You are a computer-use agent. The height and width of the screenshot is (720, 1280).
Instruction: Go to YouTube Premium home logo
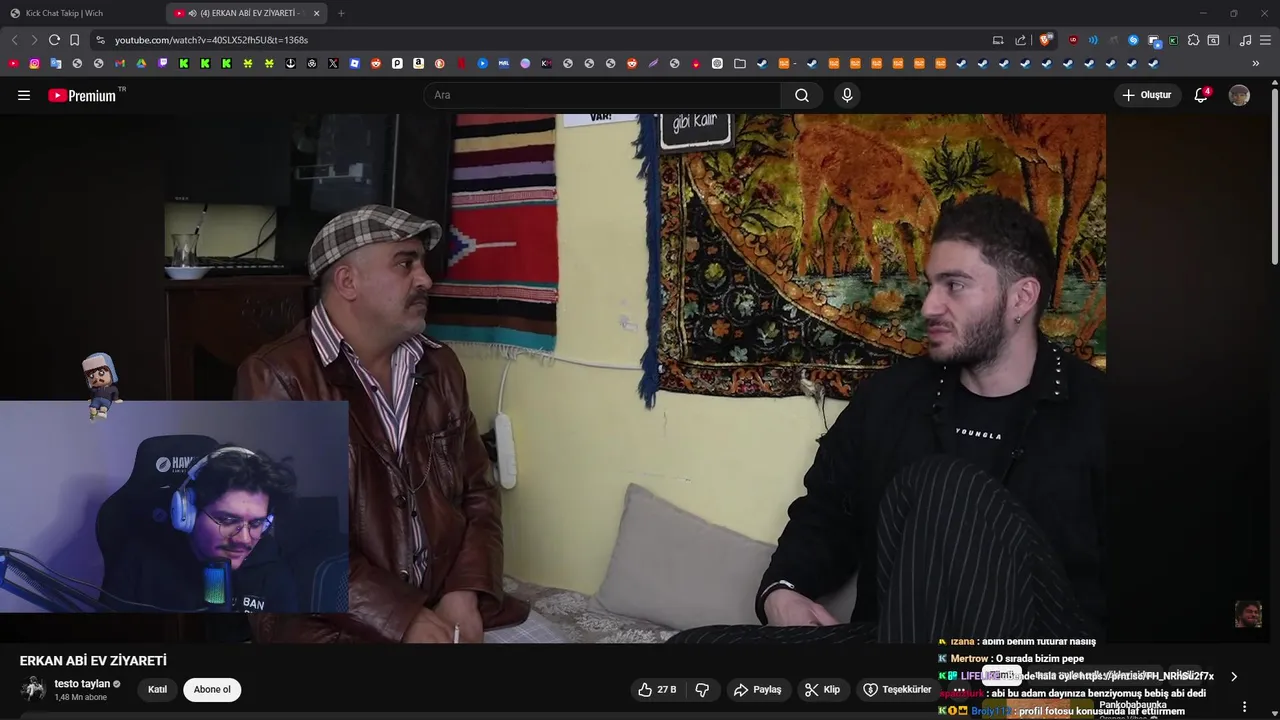84,95
